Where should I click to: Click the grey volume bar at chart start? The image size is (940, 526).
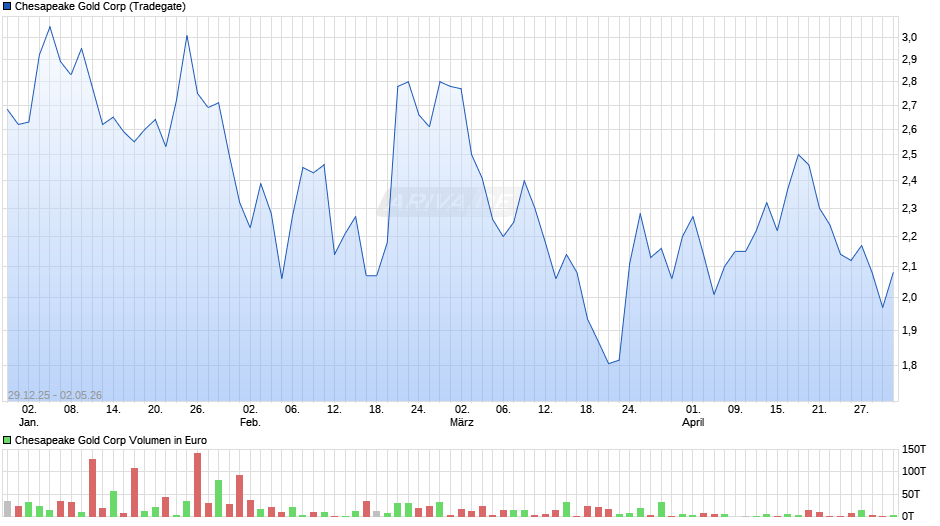tap(7, 509)
